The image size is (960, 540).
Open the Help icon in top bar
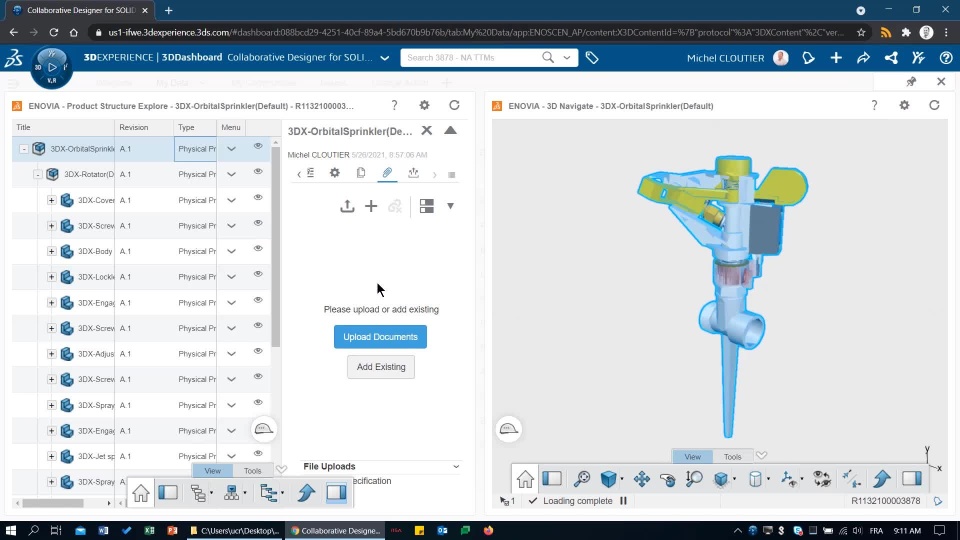[946, 58]
